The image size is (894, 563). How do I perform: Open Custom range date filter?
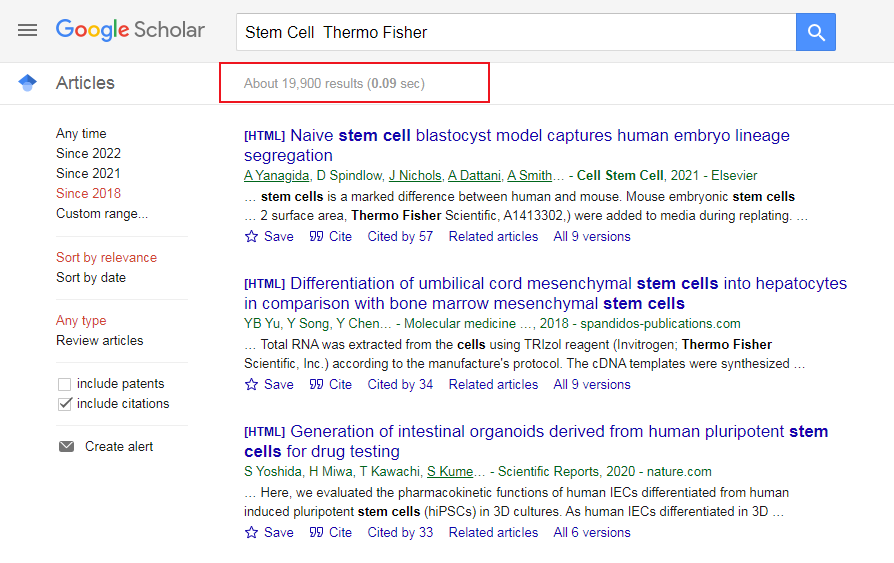click(102, 213)
